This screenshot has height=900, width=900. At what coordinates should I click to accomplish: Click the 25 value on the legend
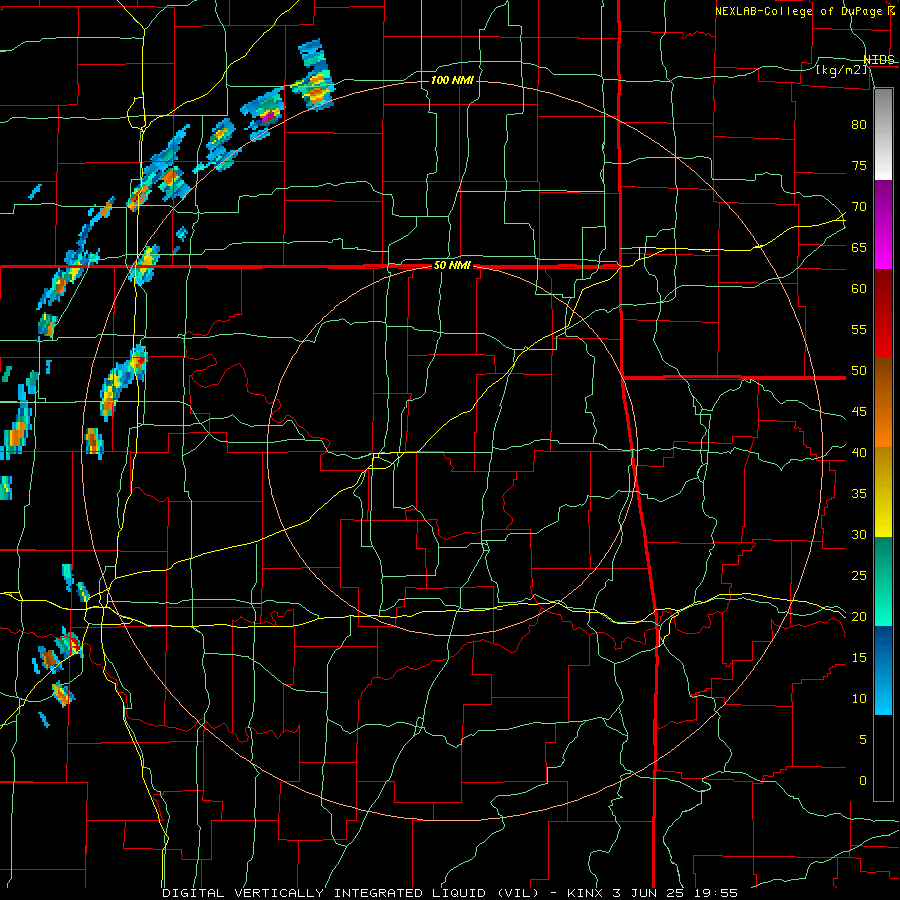pyautogui.click(x=859, y=576)
